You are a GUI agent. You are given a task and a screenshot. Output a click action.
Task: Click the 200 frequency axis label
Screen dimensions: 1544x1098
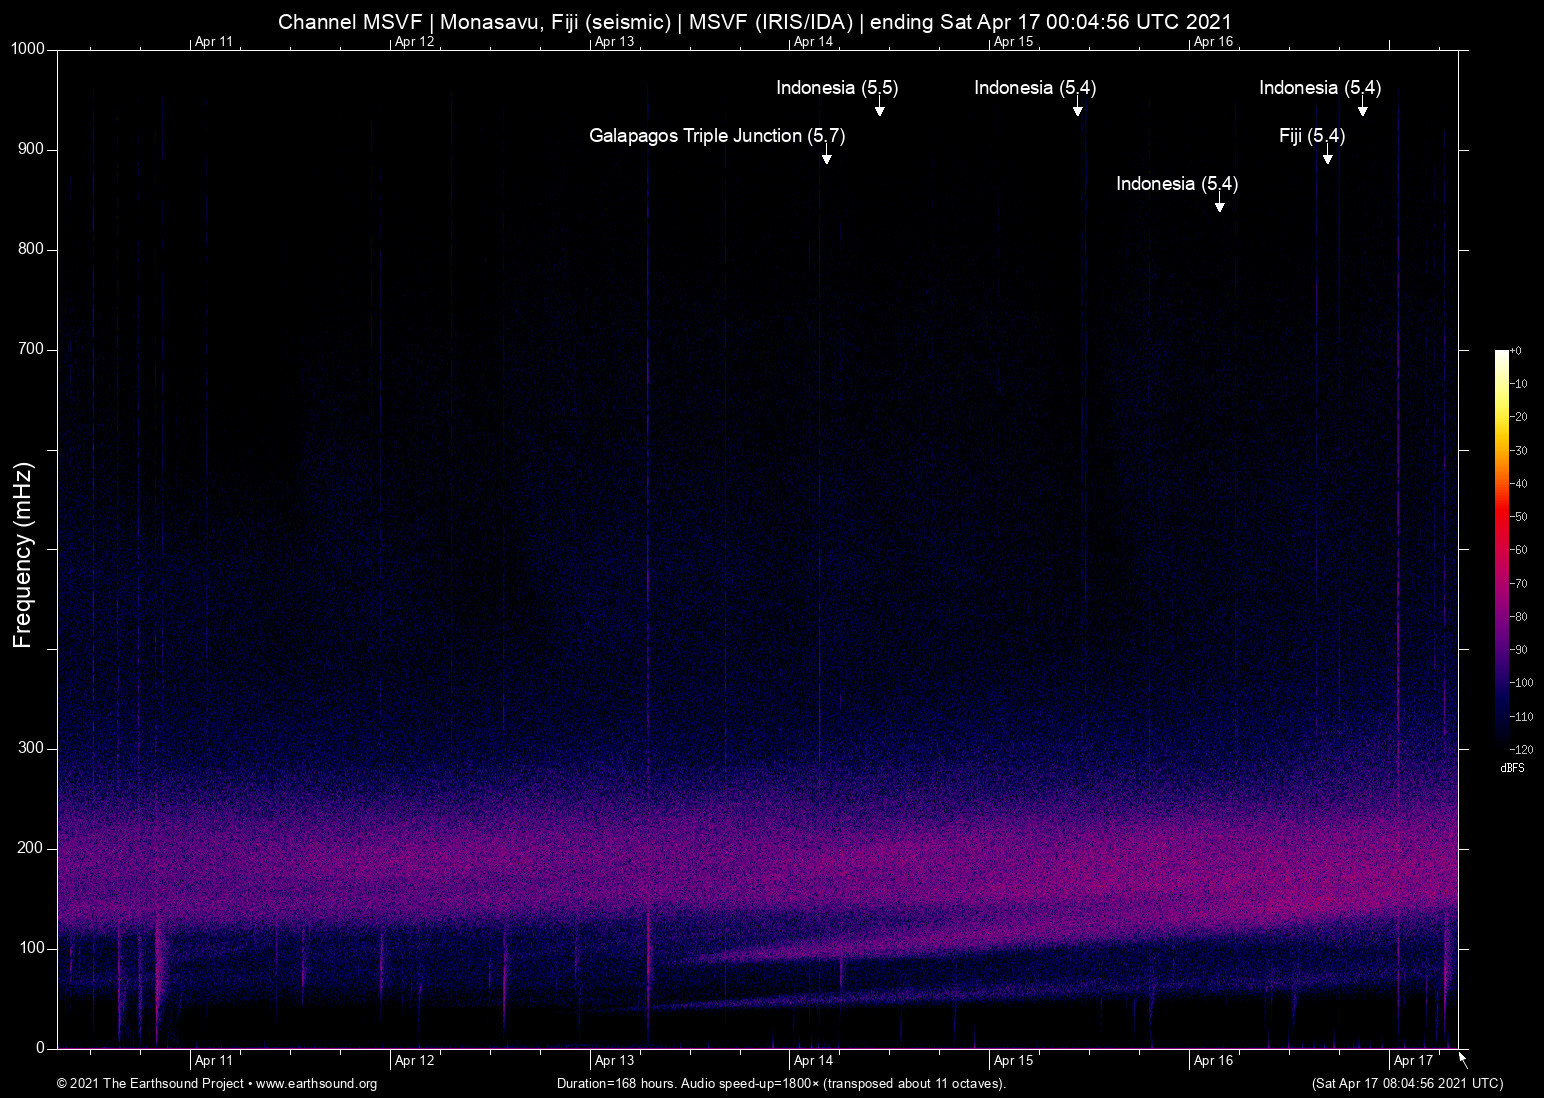32,848
